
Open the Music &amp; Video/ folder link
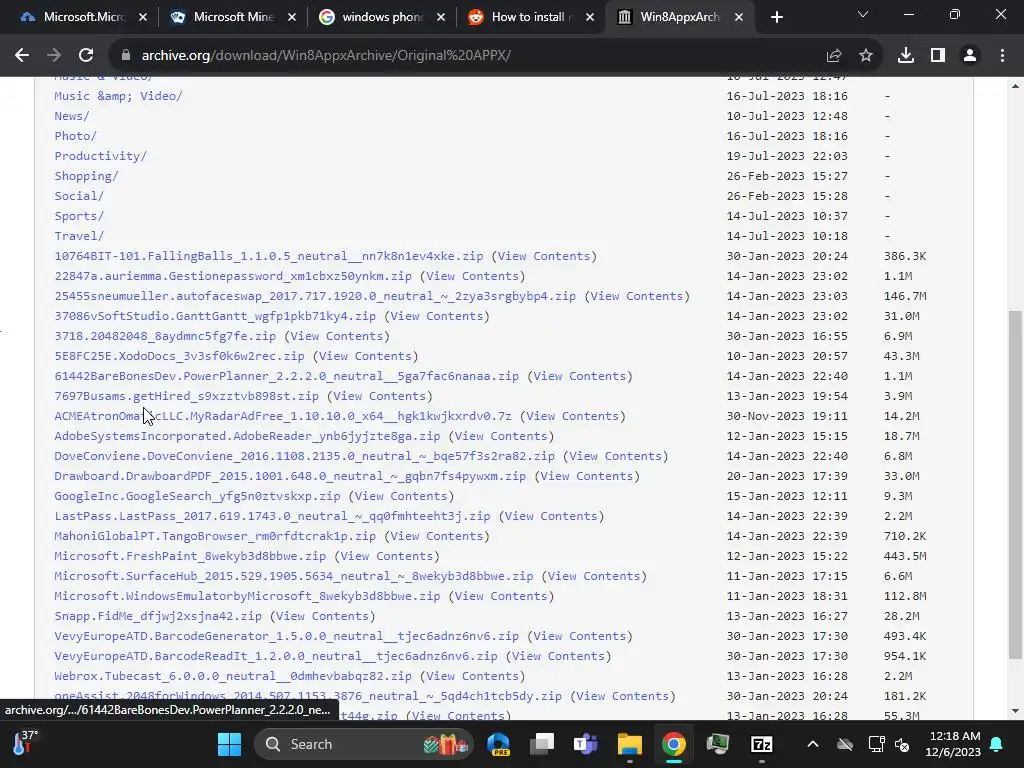[118, 96]
